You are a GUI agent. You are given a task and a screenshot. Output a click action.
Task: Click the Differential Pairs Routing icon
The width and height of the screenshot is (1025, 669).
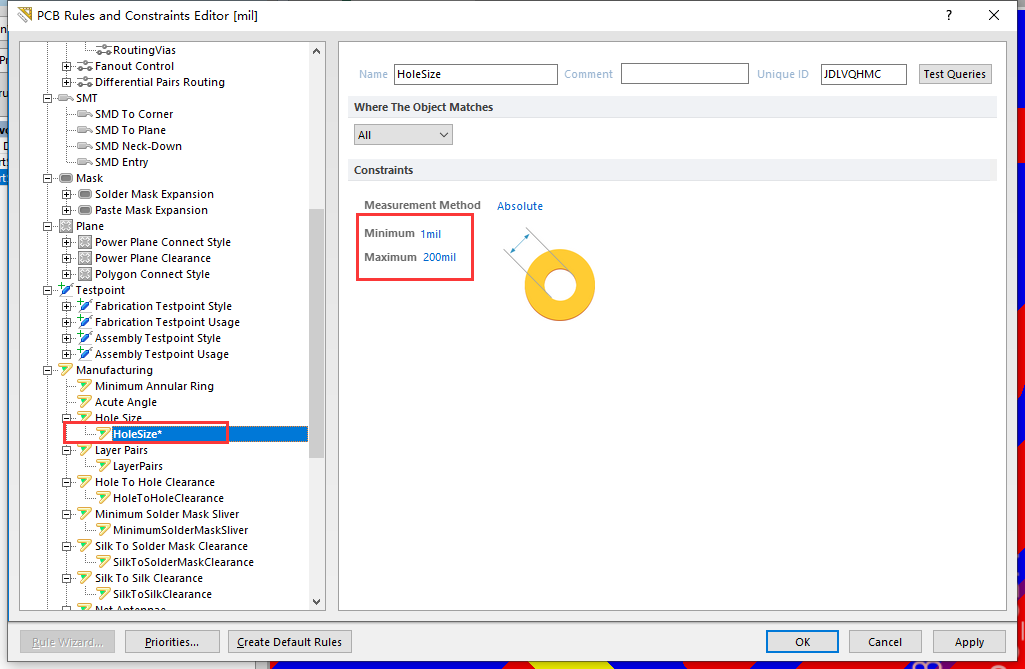click(x=84, y=82)
